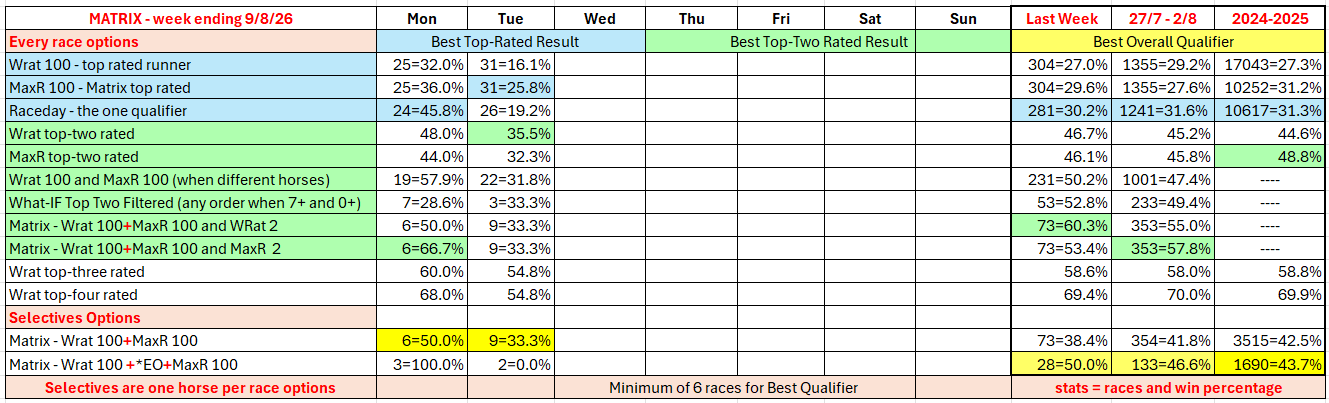Screen dimensions: 1329x403
Task: Click the Mon column header
Action: (421, 18)
